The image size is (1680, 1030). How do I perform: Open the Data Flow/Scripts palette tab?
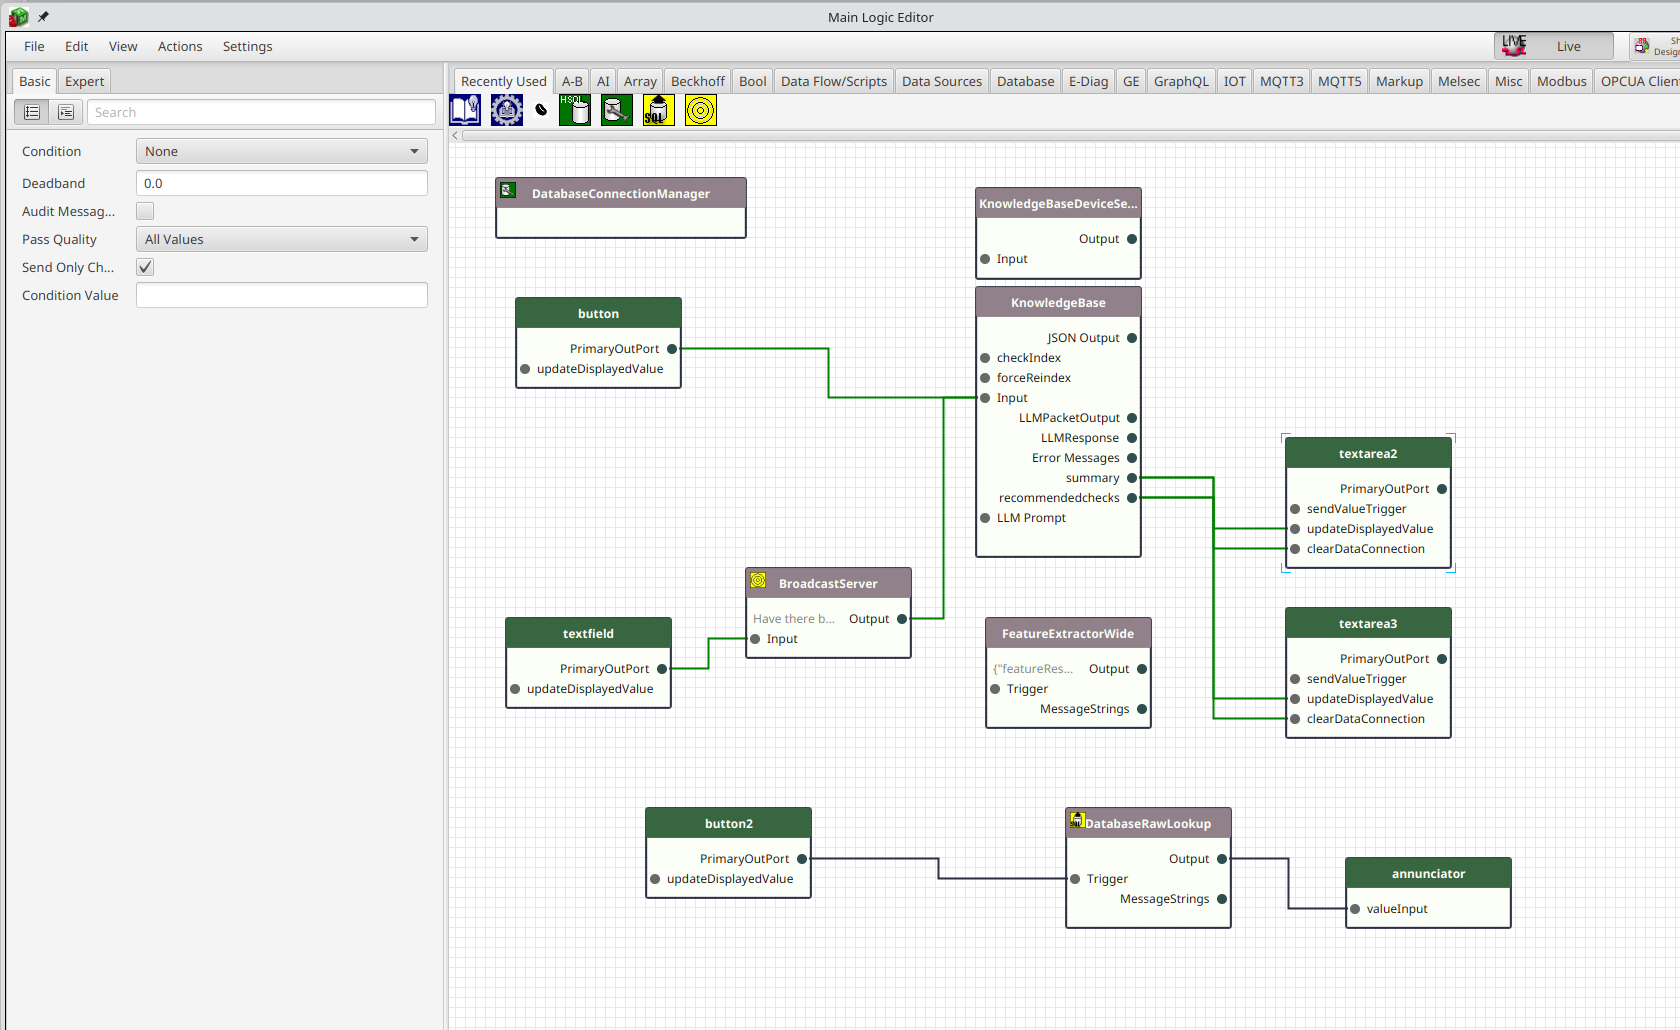pos(834,81)
